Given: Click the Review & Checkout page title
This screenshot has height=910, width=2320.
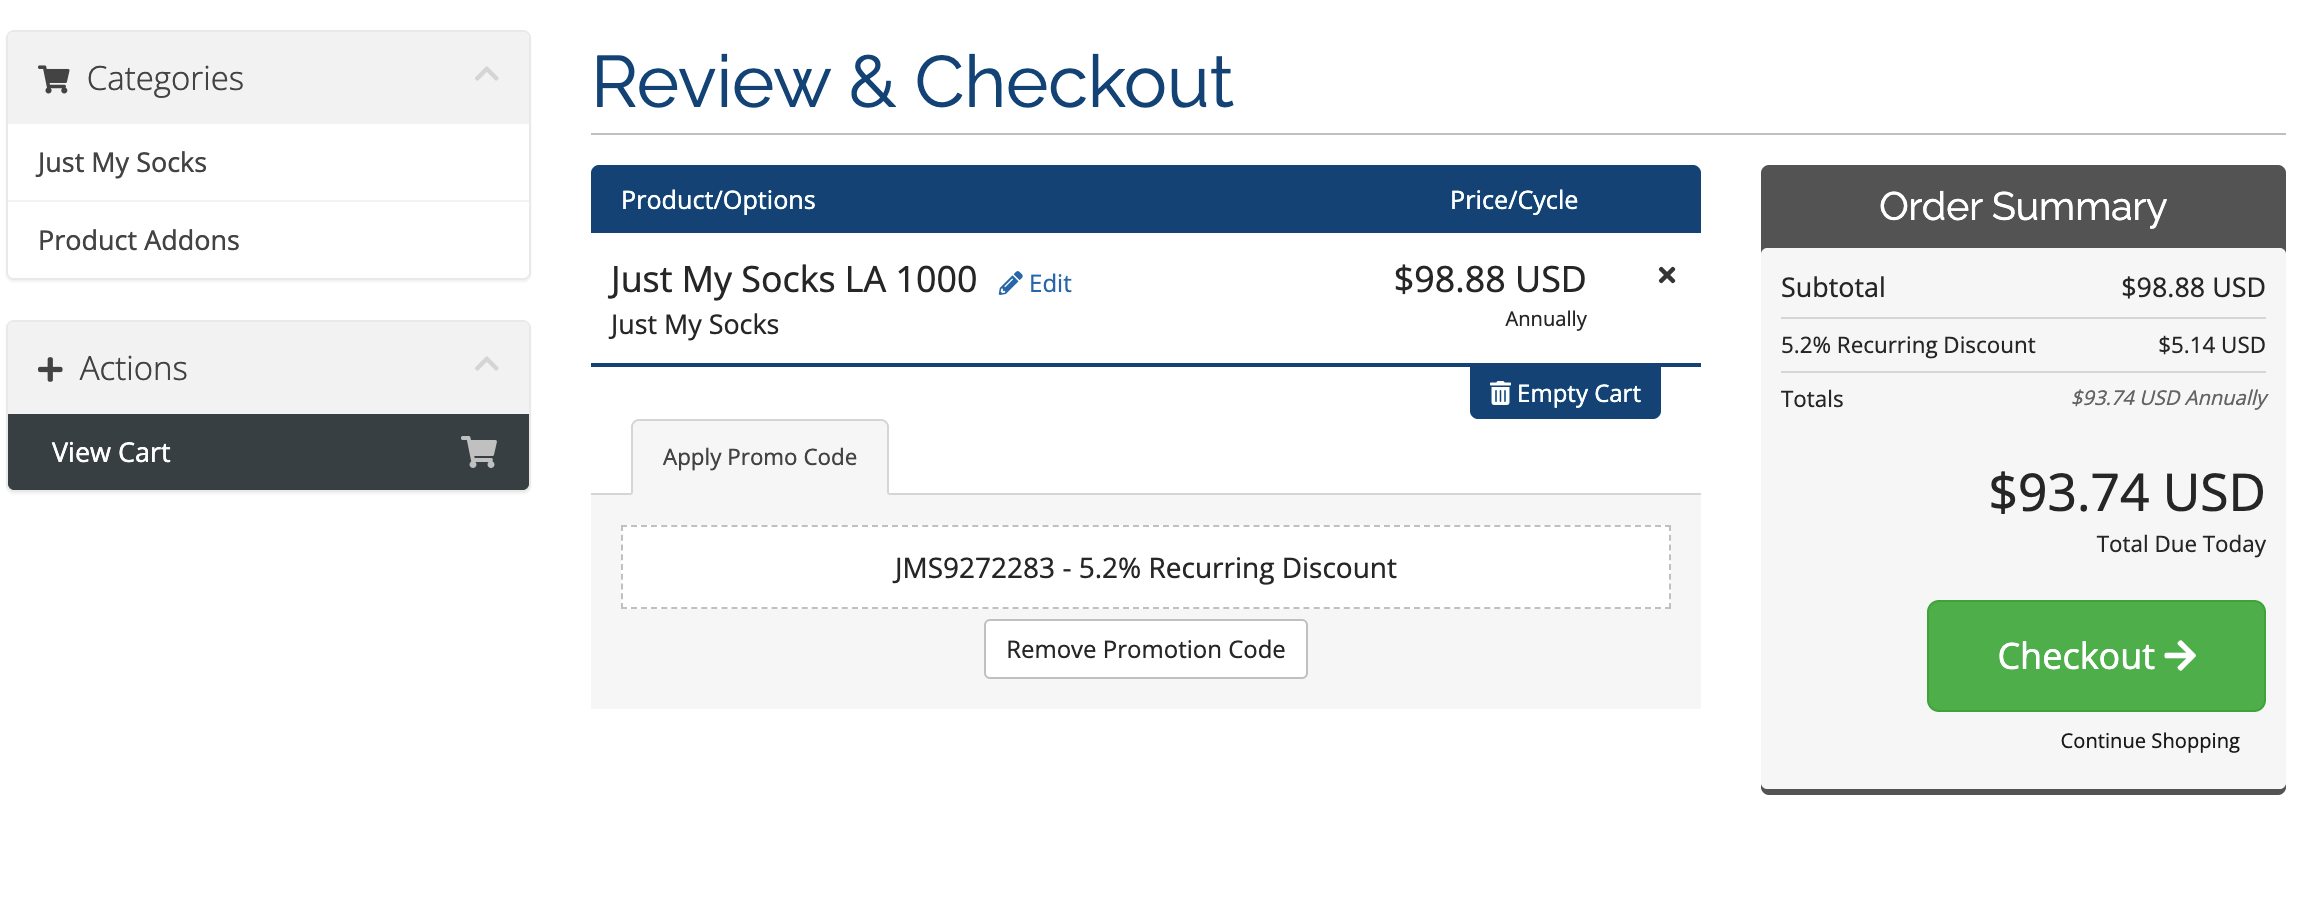Looking at the screenshot, I should pos(912,82).
